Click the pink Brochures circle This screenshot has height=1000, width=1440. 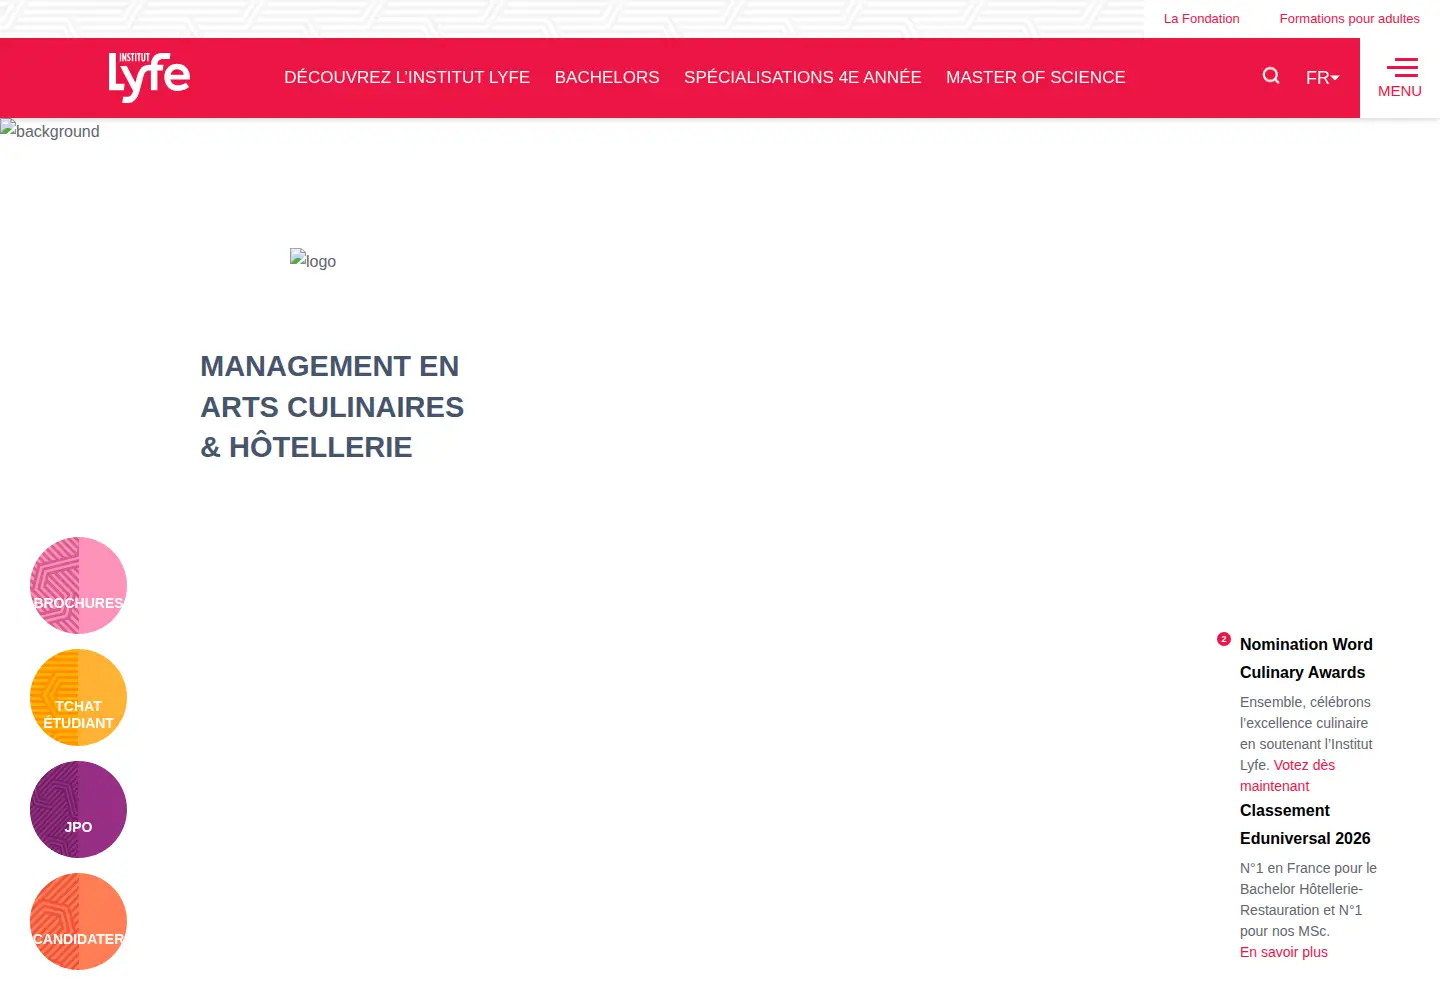(x=78, y=585)
